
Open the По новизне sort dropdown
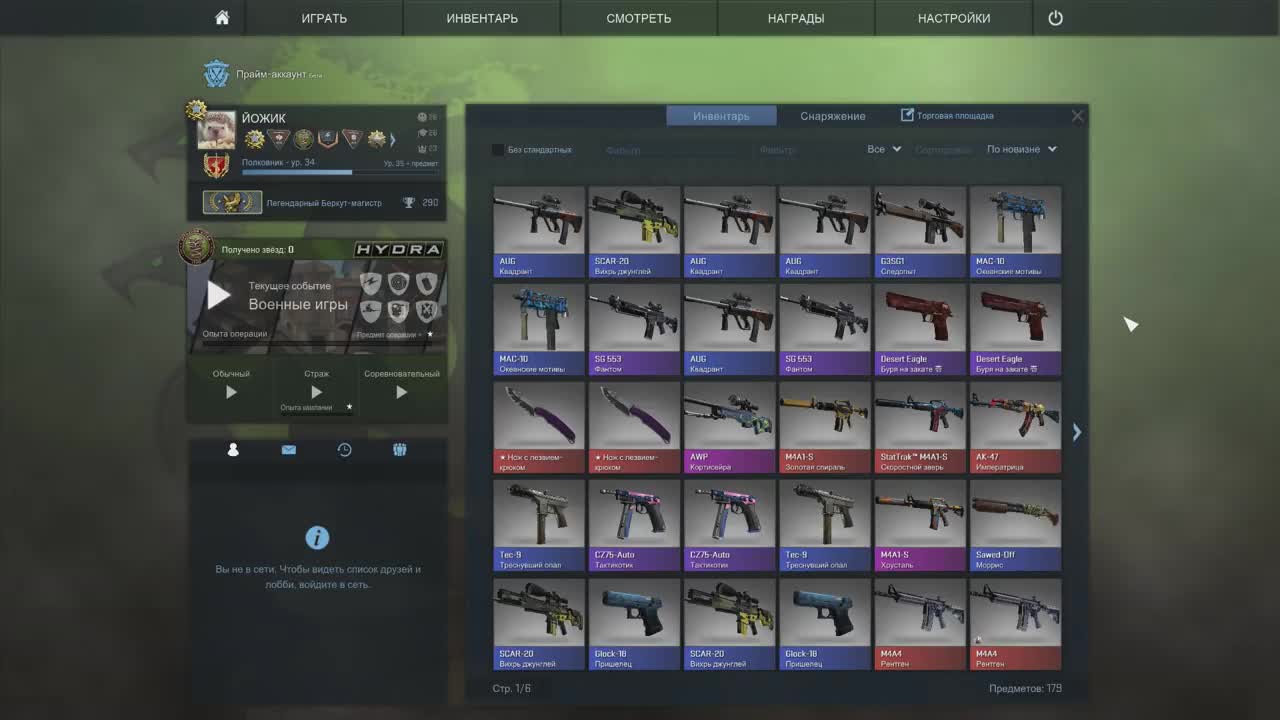click(1021, 149)
